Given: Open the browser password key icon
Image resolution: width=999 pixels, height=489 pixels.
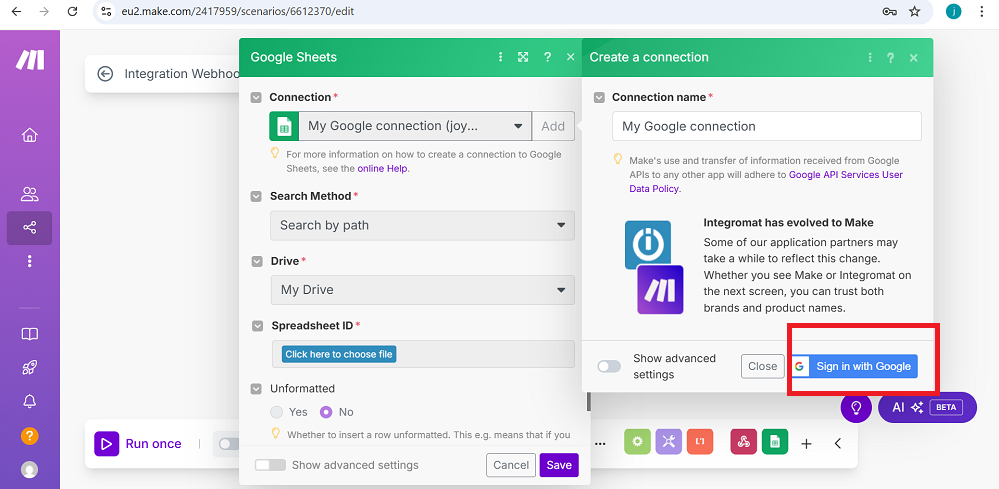Looking at the screenshot, I should click(x=889, y=11).
